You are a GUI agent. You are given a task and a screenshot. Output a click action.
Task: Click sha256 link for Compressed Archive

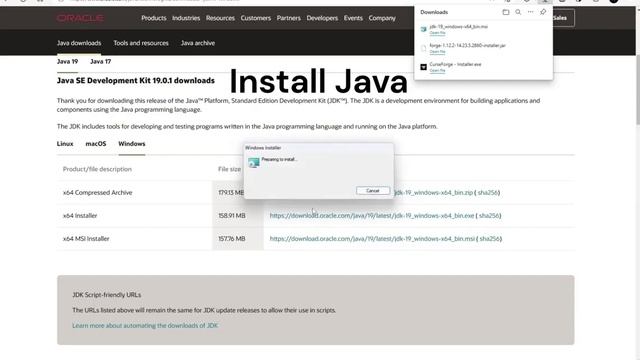click(488, 192)
